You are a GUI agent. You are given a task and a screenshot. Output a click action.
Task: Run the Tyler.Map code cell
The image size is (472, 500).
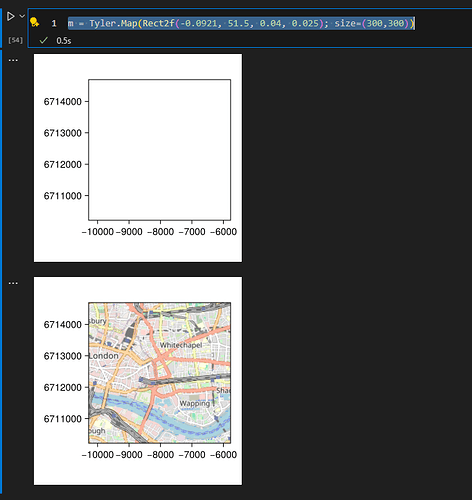(x=11, y=16)
